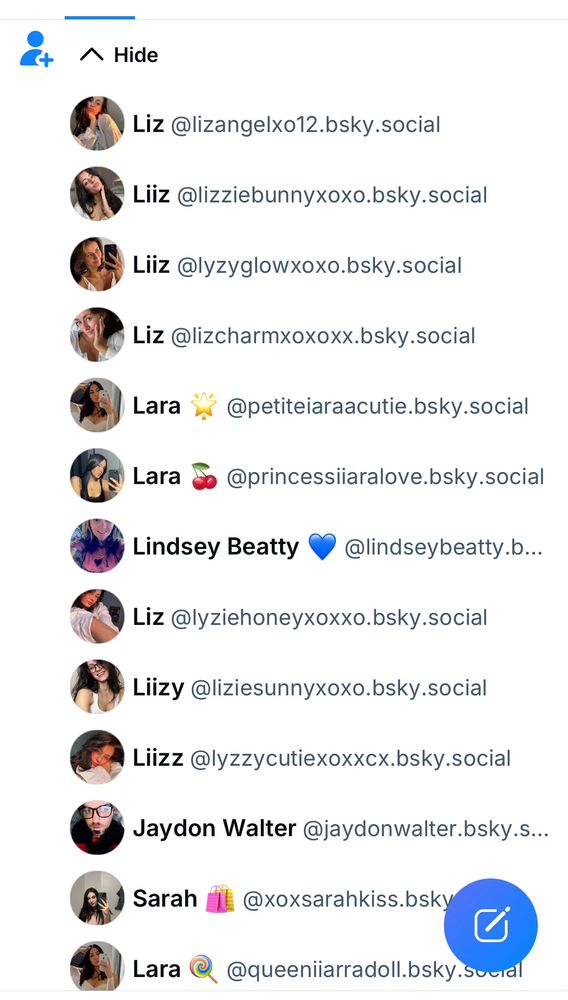Open the @lyzzycutiexoxxcx.bsky.social handle
This screenshot has width=568, height=1000.
[351, 758]
